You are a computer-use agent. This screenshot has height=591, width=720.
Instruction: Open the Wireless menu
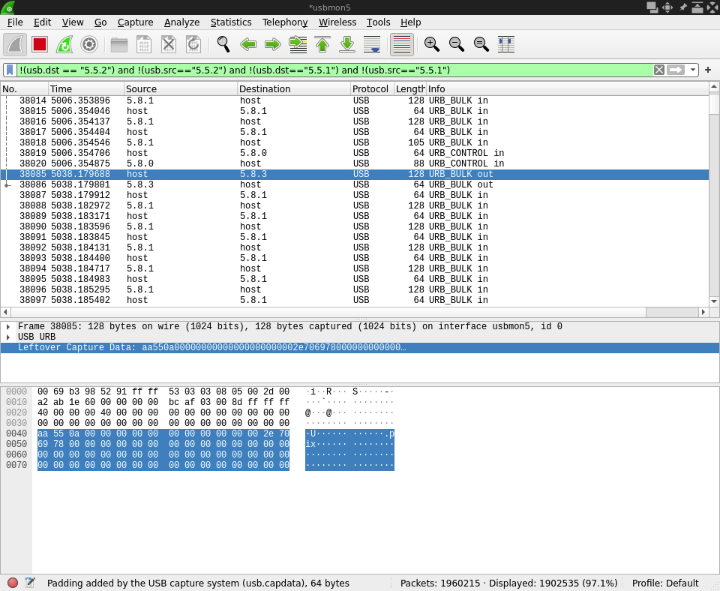[338, 23]
